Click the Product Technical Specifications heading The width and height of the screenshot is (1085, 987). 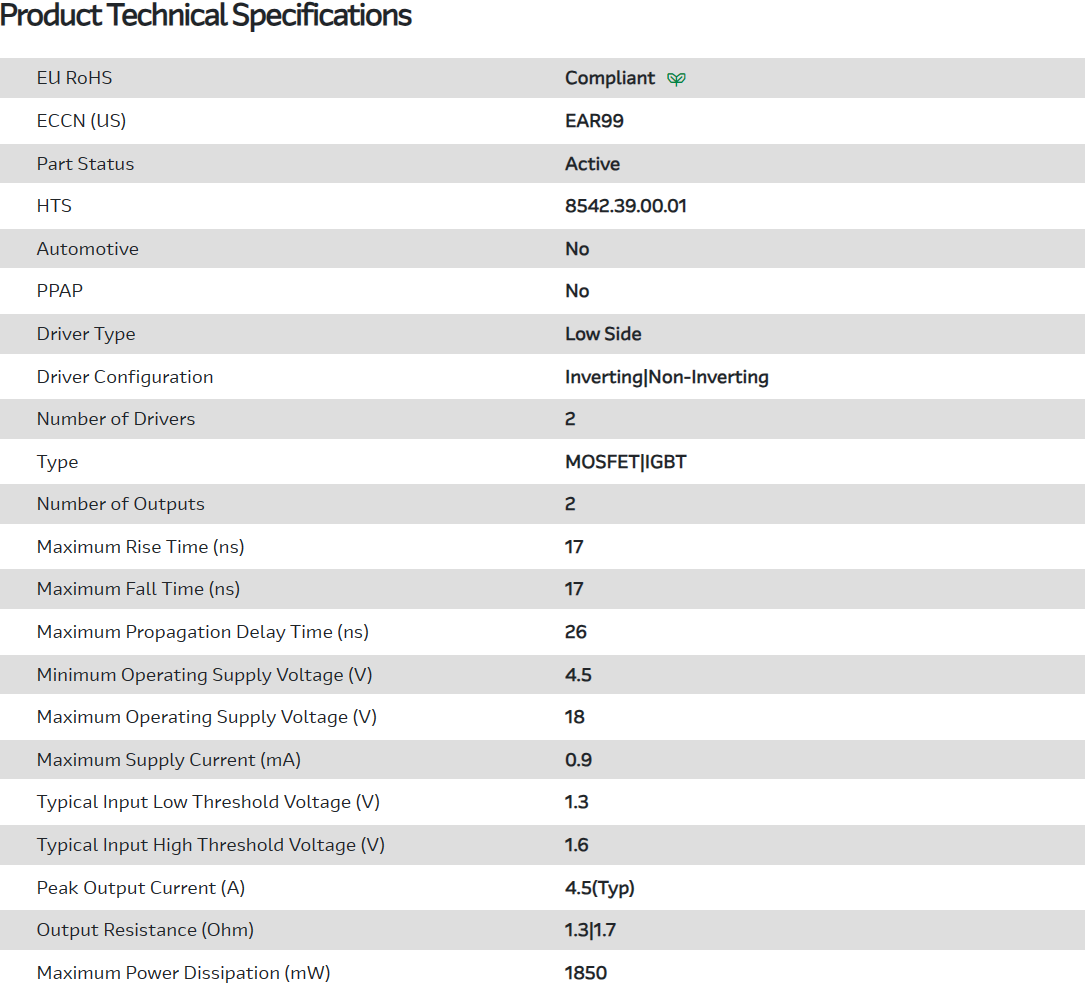click(206, 16)
